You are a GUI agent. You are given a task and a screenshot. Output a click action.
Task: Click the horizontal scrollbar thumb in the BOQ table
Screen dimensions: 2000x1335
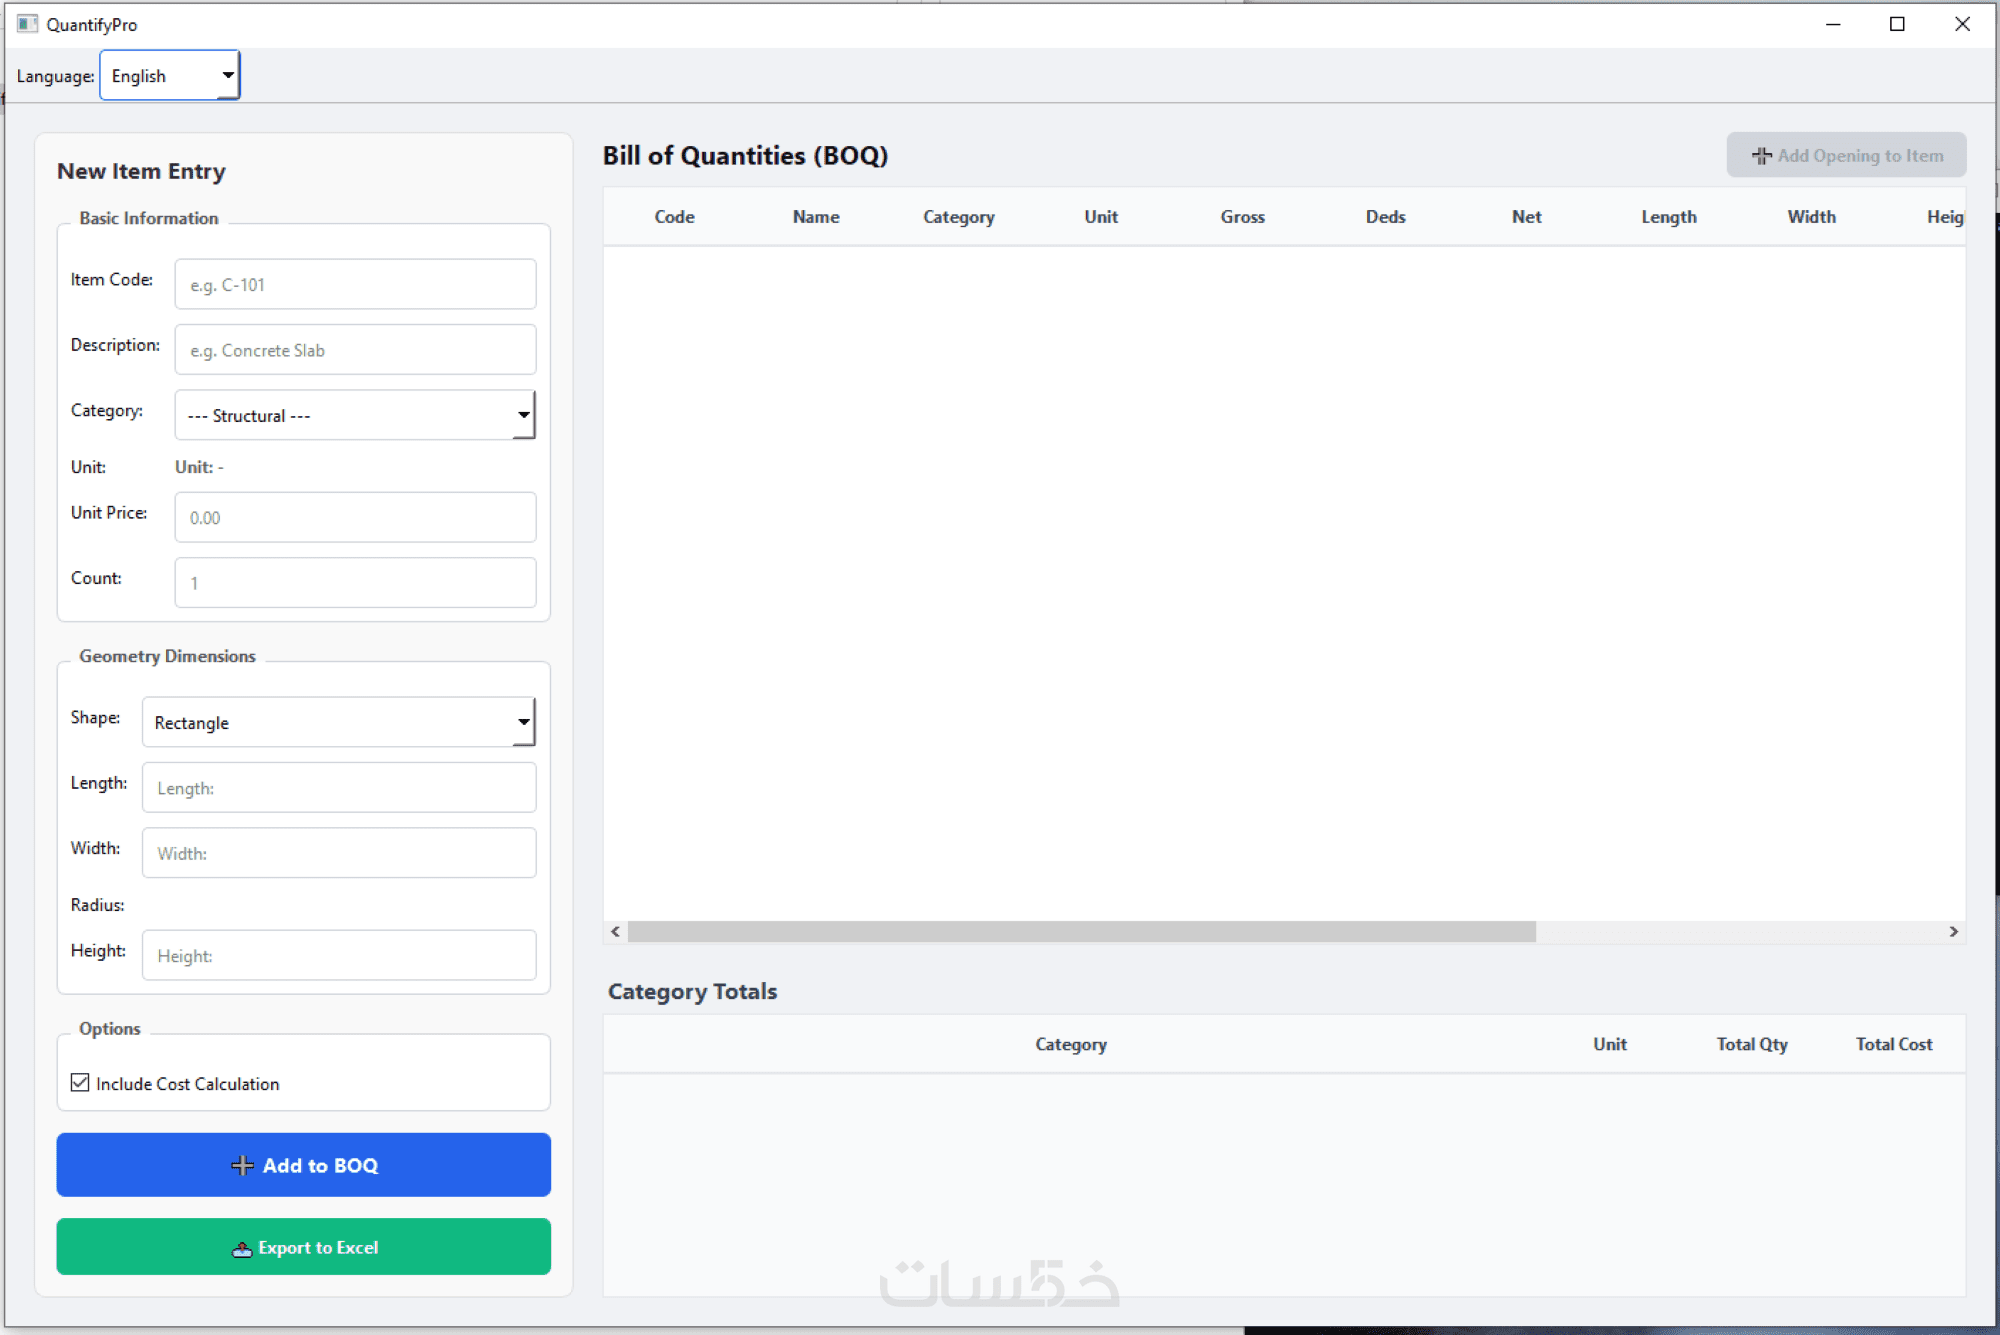click(1080, 931)
